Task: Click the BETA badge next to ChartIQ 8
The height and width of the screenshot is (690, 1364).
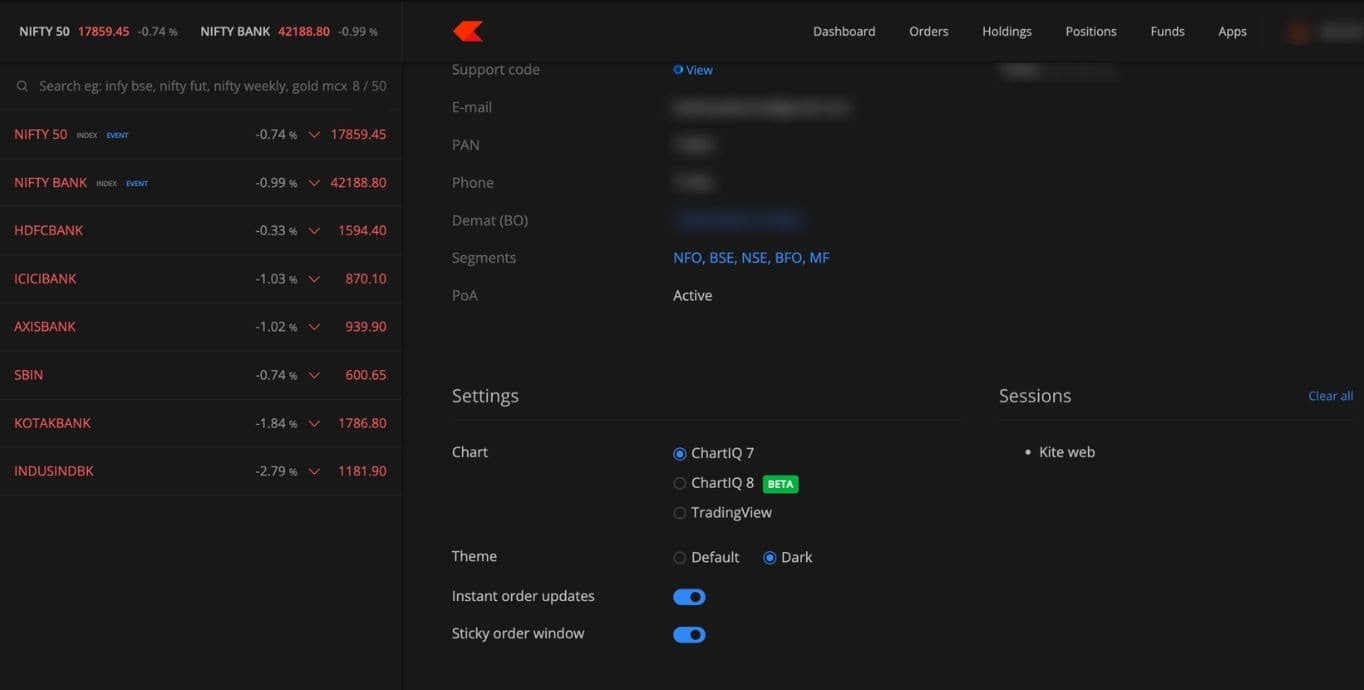Action: (x=780, y=484)
